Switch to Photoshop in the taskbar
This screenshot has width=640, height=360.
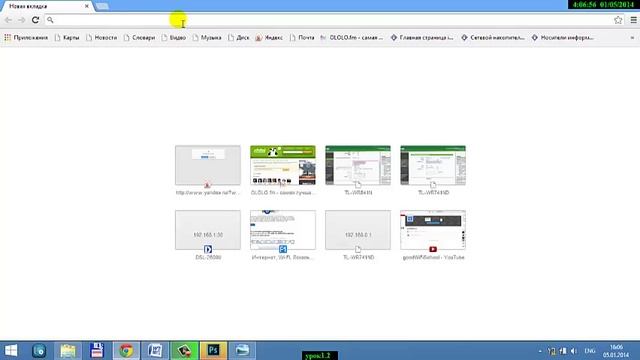[213, 350]
